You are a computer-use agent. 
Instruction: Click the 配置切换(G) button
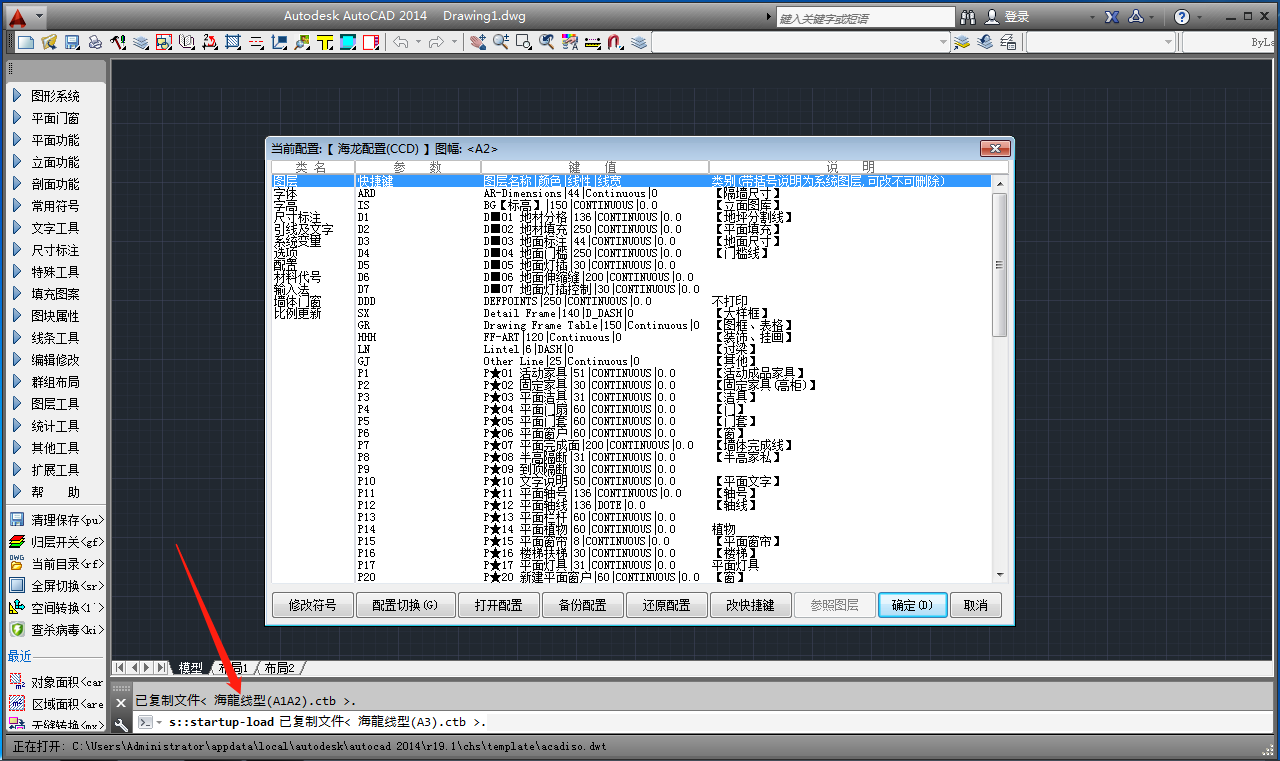coord(405,605)
